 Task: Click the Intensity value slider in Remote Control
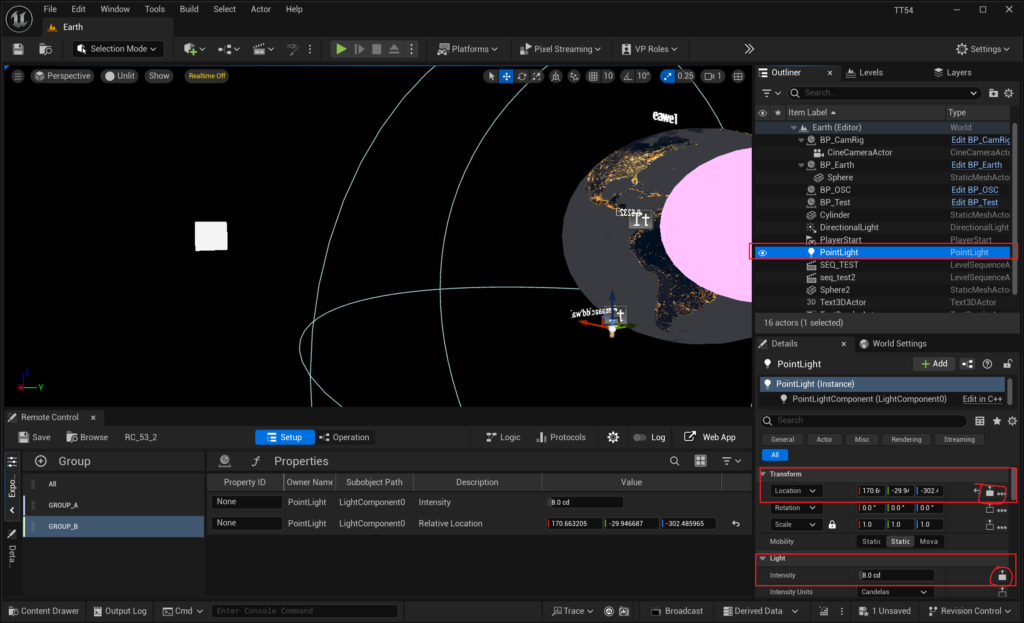click(585, 502)
